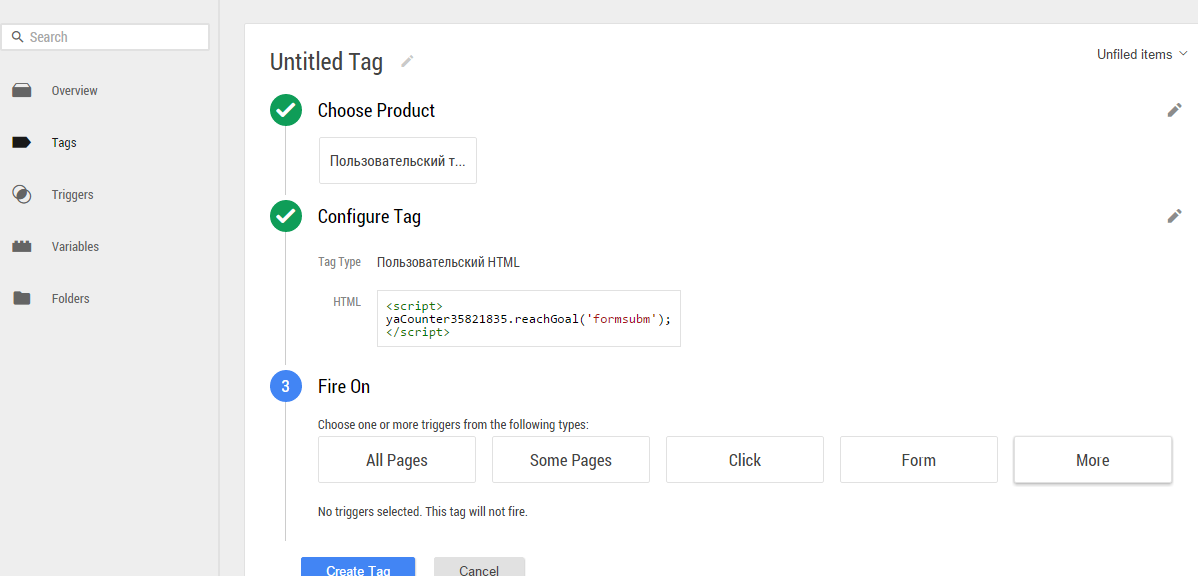
Task: Choose the Some Pages trigger
Action: click(x=571, y=460)
